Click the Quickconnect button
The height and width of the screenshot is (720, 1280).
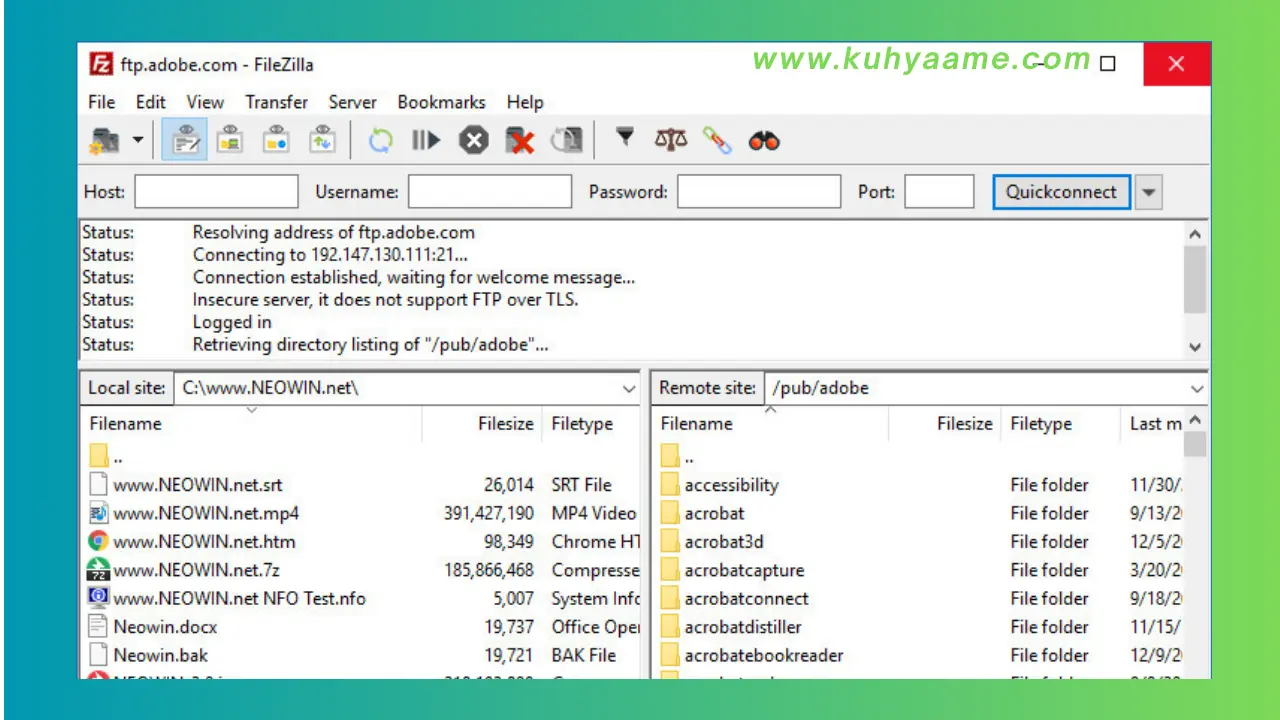(x=1061, y=192)
